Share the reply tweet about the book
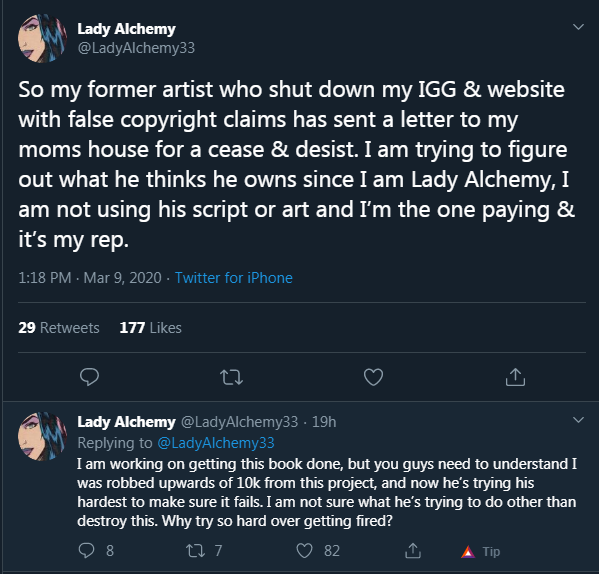This screenshot has height=574, width=599. [x=413, y=551]
